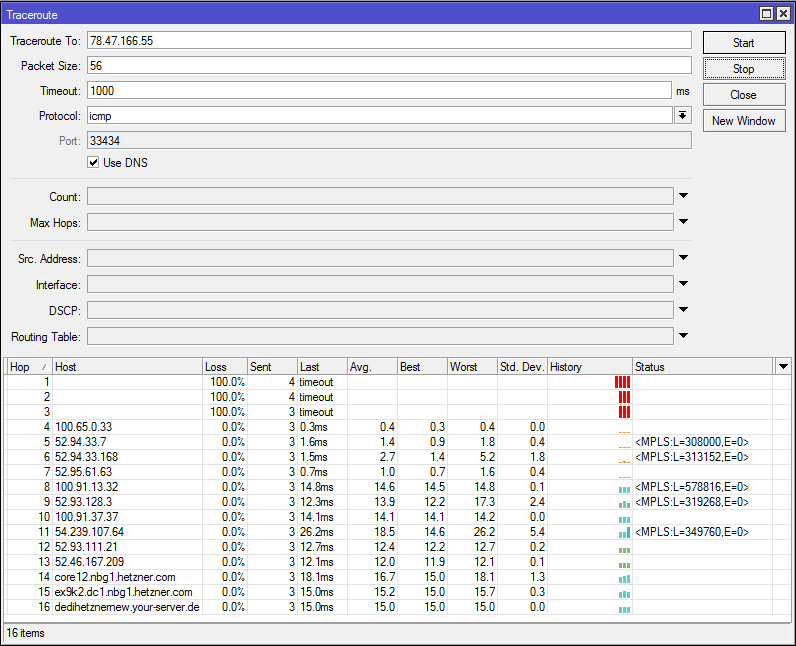This screenshot has width=796, height=646.
Task: Sort by the Host column header
Action: click(127, 366)
